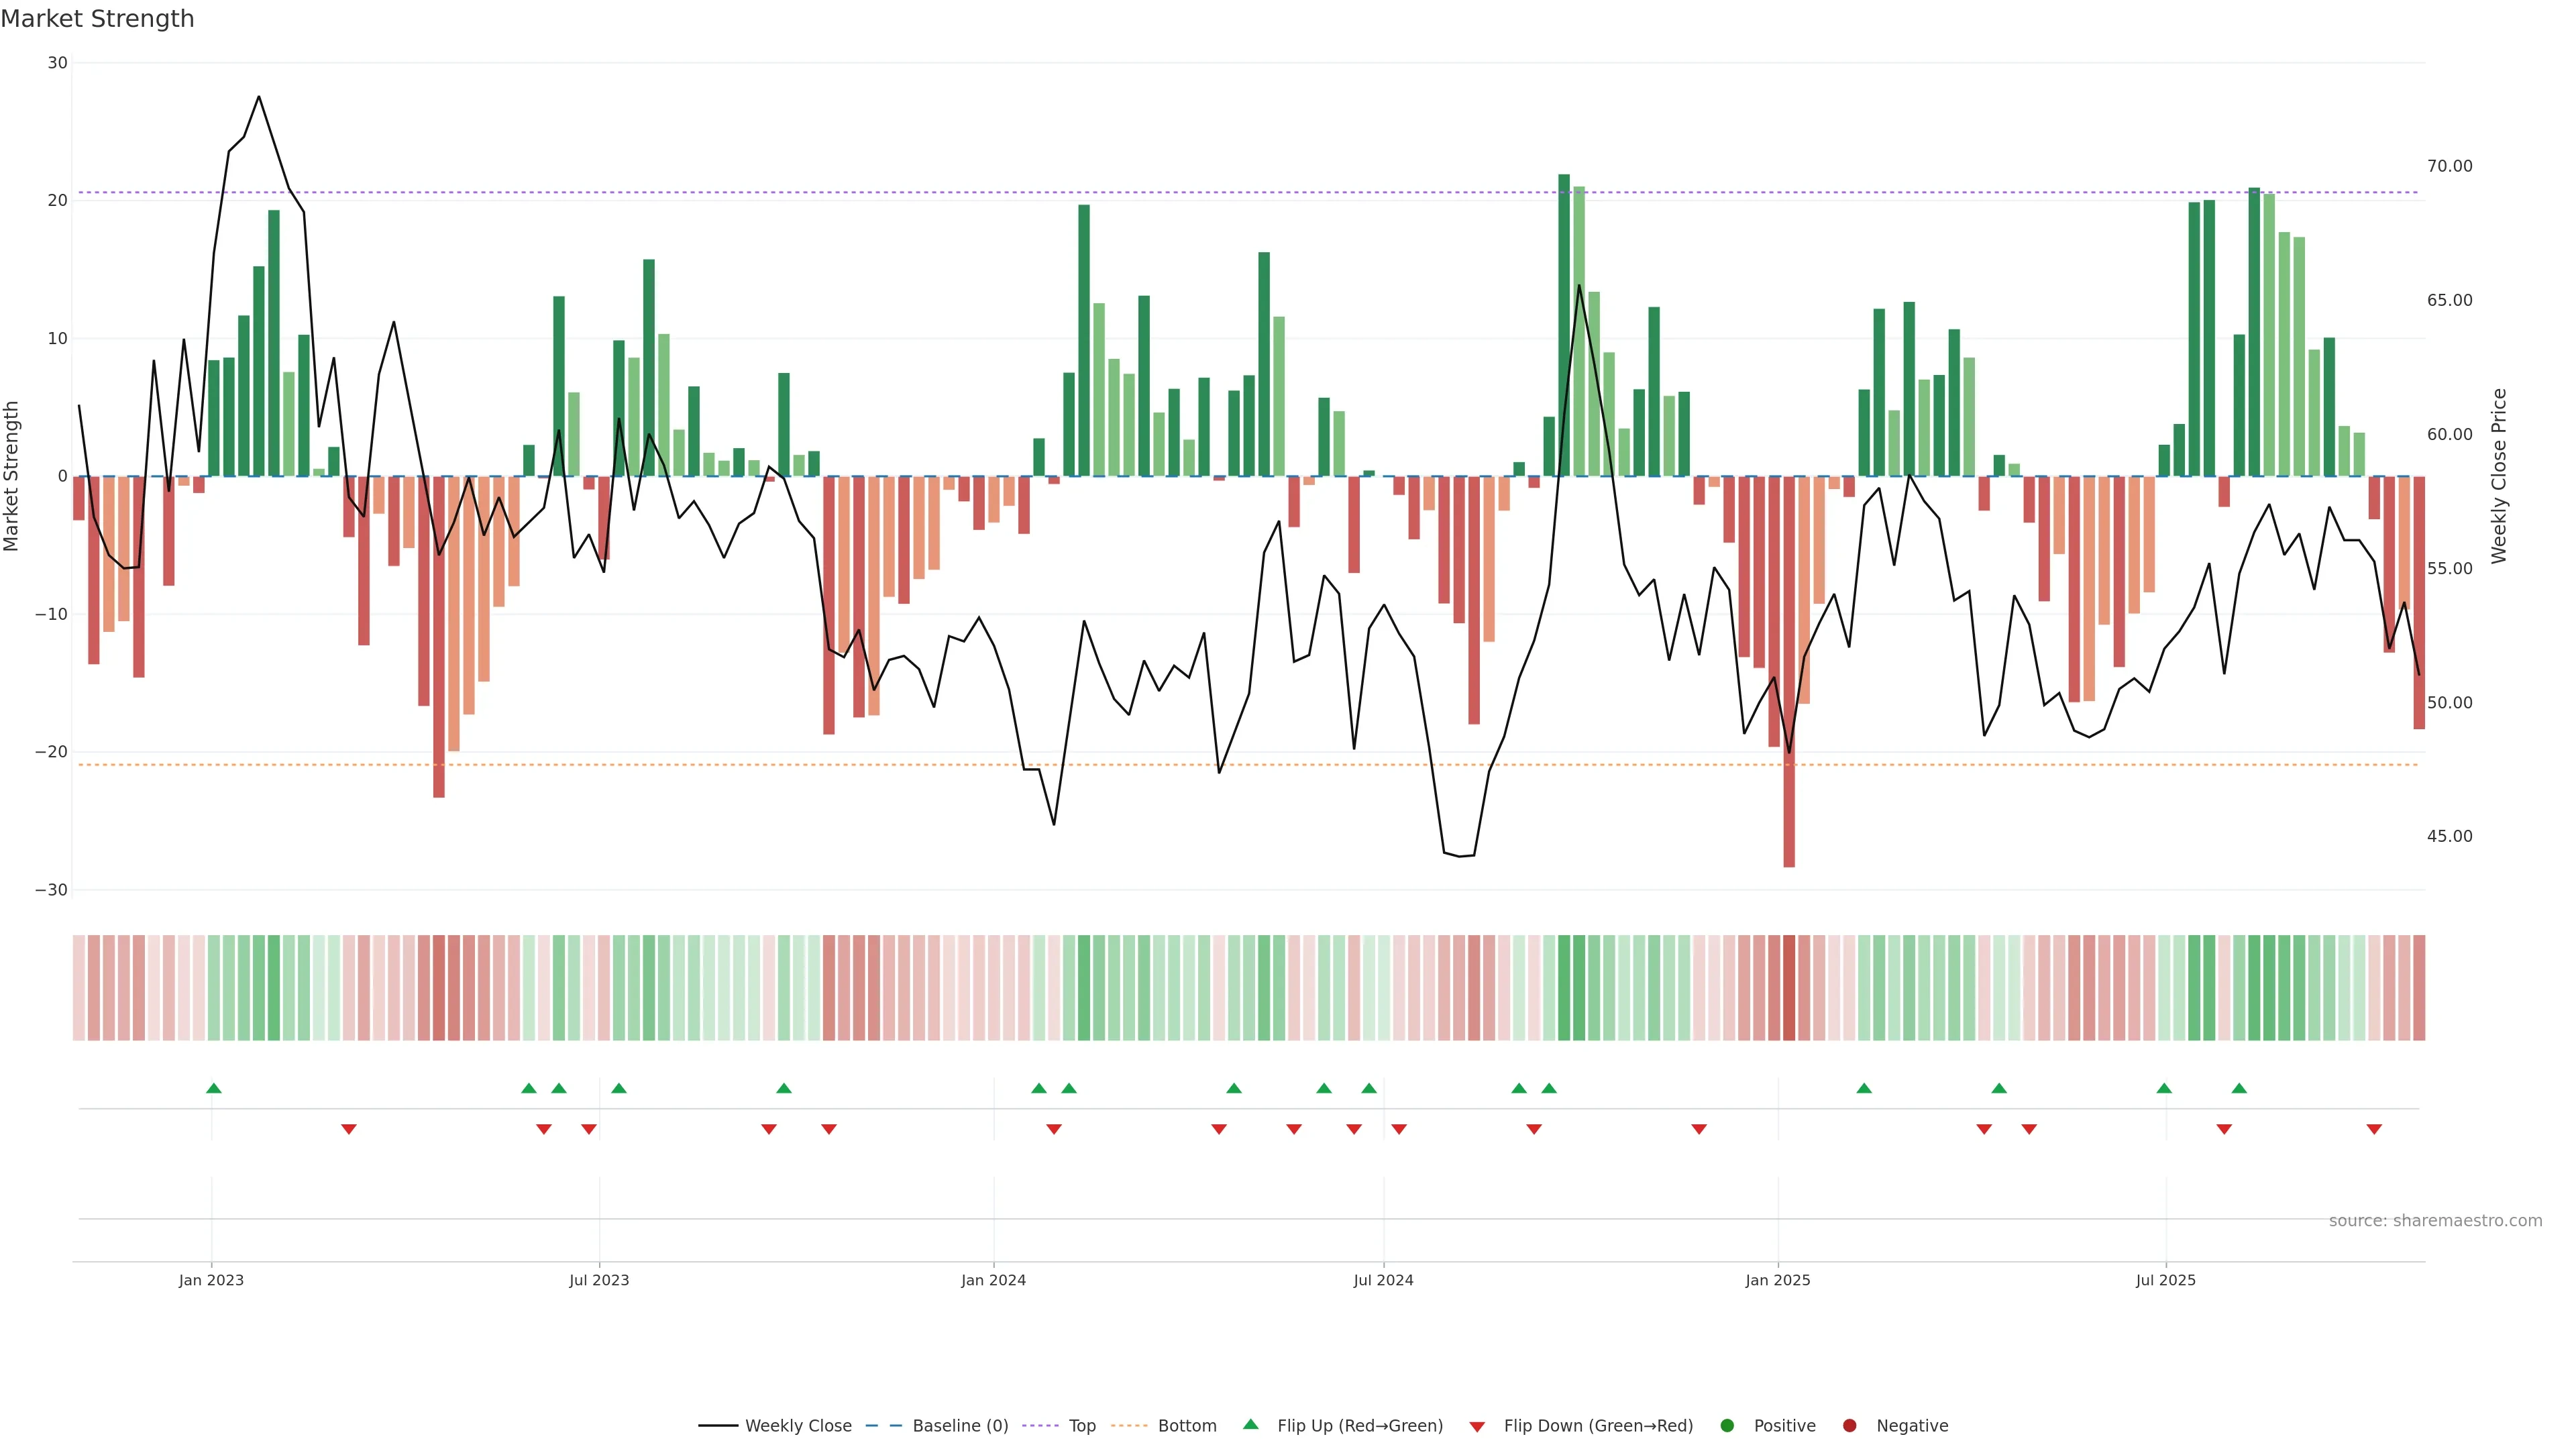Viewport: 2576px width, 1449px height.
Task: Click the first green flip-up marker near Jan 2023
Action: point(213,1088)
